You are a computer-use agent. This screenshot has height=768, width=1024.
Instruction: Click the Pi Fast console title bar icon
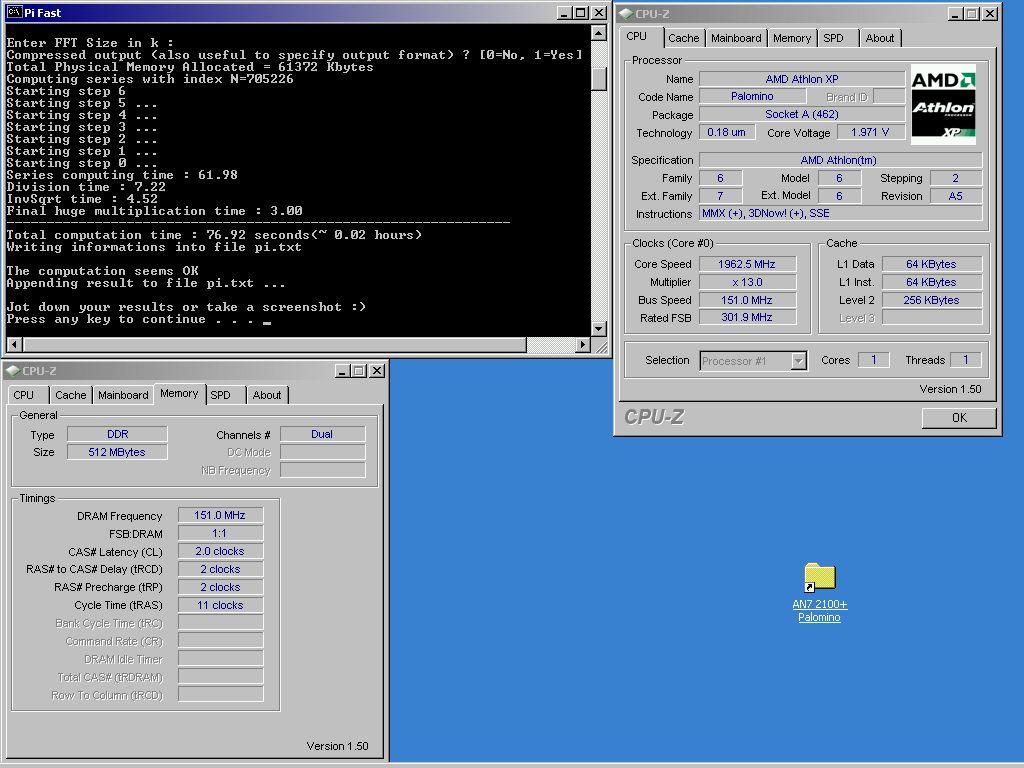click(x=14, y=12)
